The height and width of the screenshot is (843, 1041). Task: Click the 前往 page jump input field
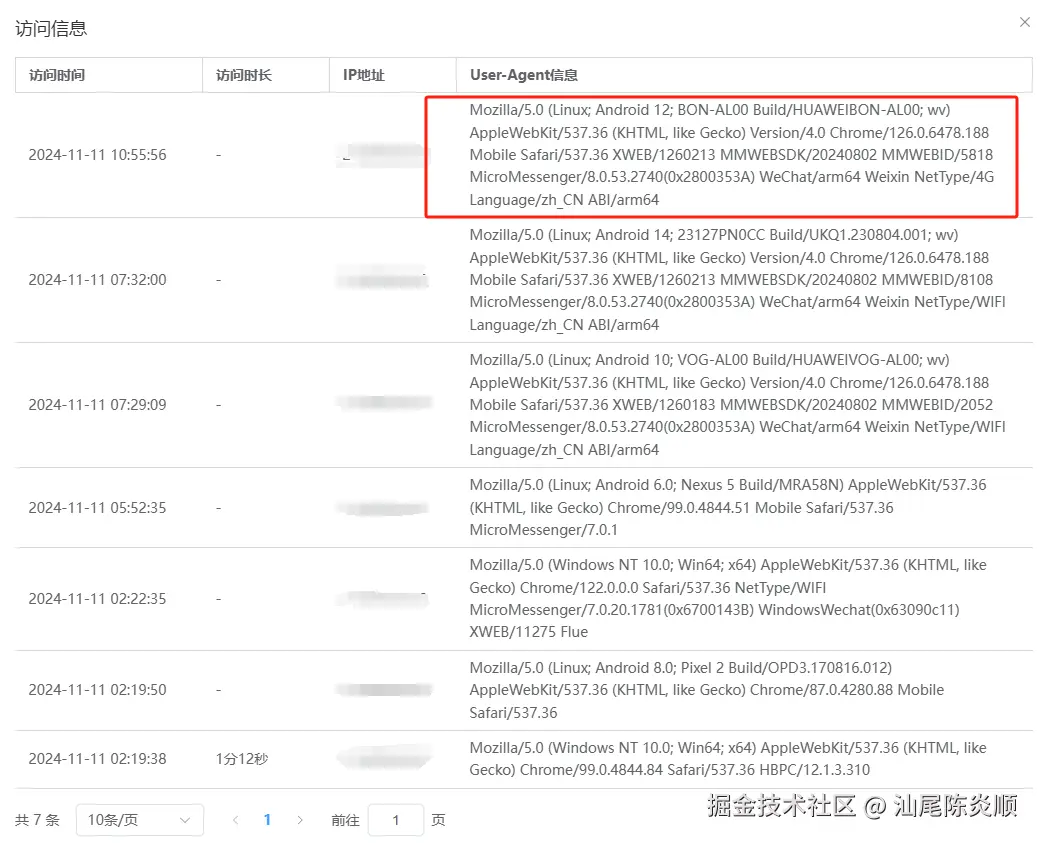[x=396, y=819]
